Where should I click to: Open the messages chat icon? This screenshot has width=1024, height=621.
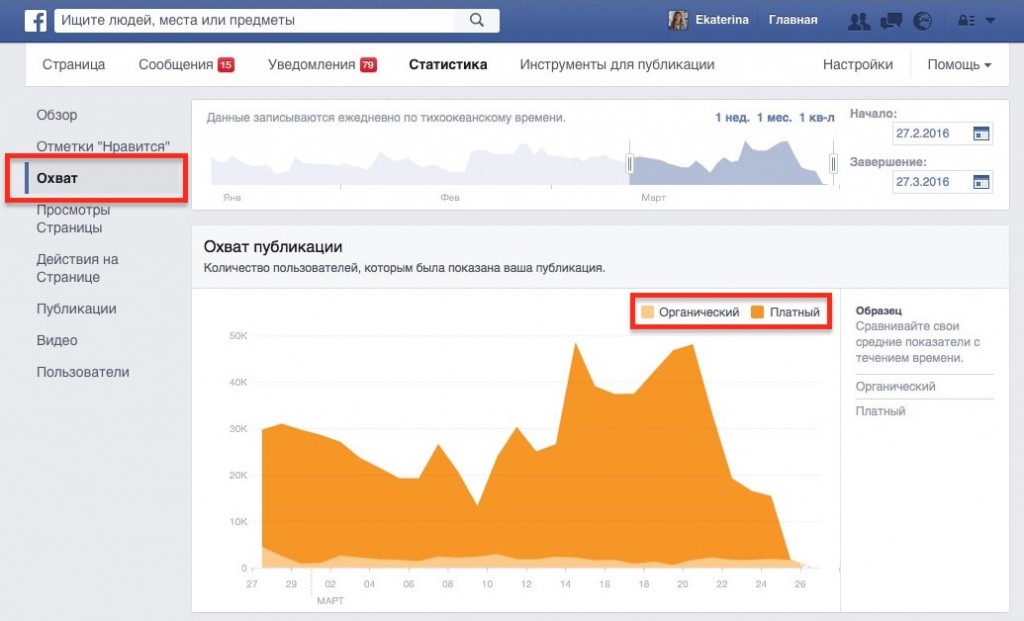(x=894, y=20)
